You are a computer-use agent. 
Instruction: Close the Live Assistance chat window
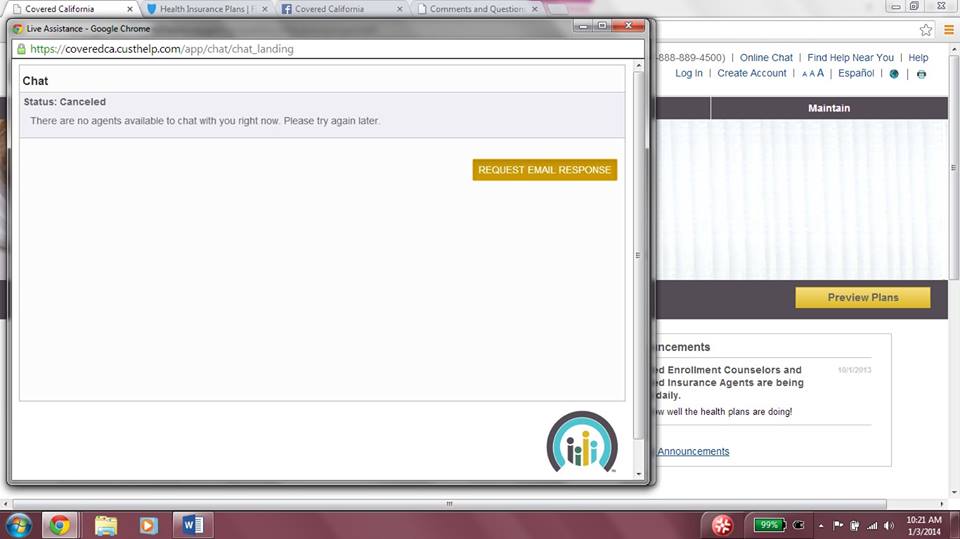click(628, 26)
